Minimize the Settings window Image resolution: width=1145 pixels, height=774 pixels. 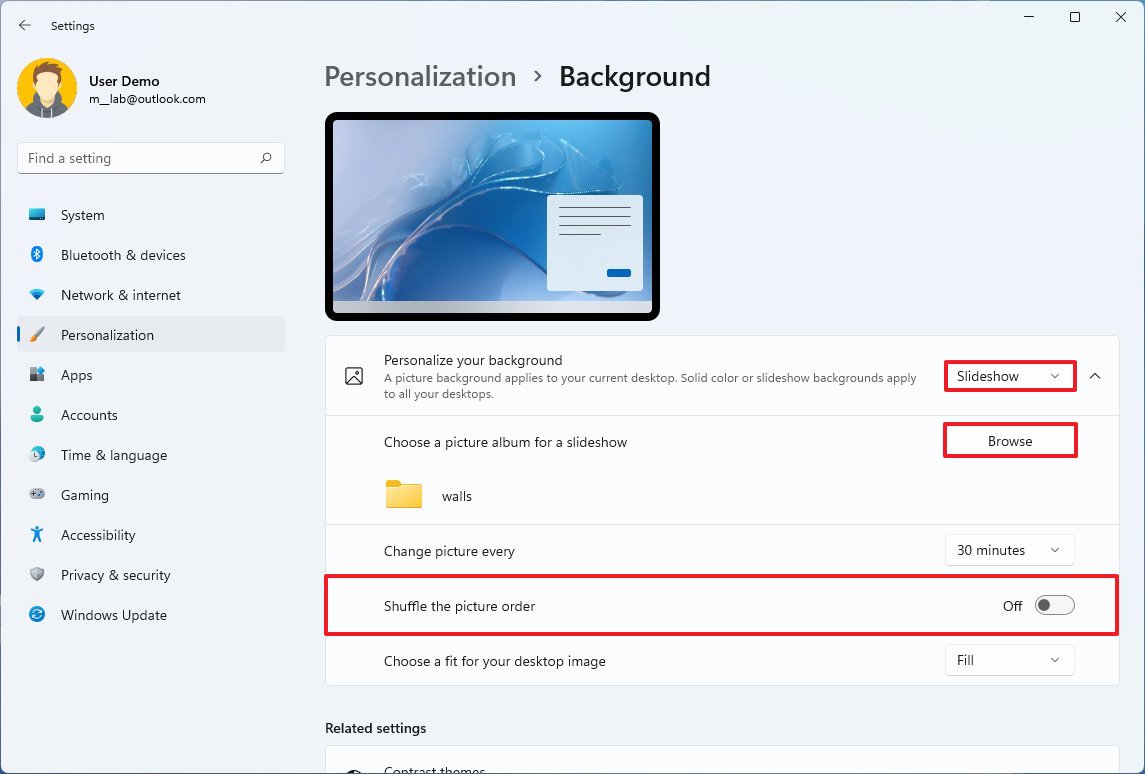pos(1029,17)
